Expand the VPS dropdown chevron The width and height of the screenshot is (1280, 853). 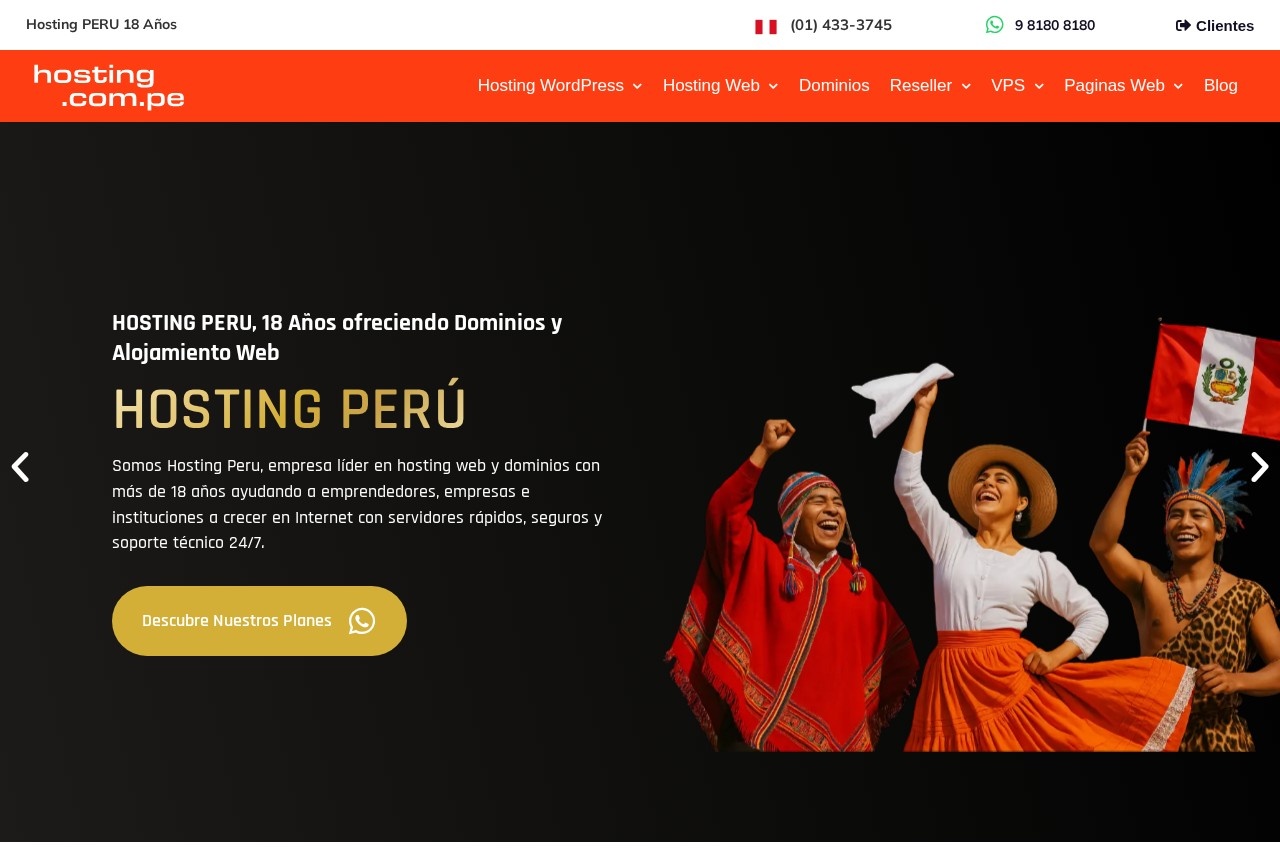1039,87
